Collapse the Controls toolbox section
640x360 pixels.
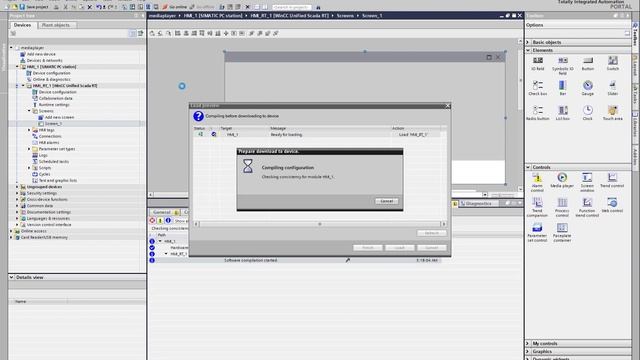point(528,167)
